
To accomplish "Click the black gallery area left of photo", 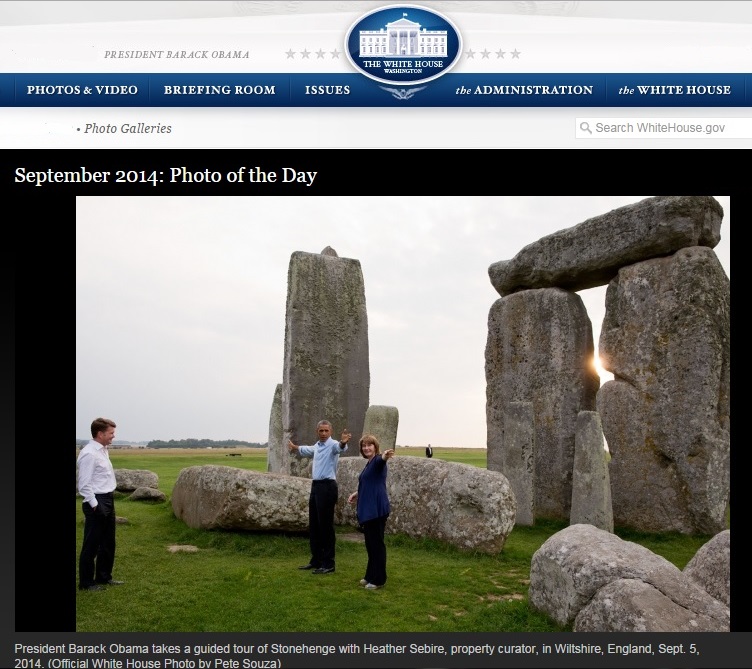I will [x=45, y=414].
